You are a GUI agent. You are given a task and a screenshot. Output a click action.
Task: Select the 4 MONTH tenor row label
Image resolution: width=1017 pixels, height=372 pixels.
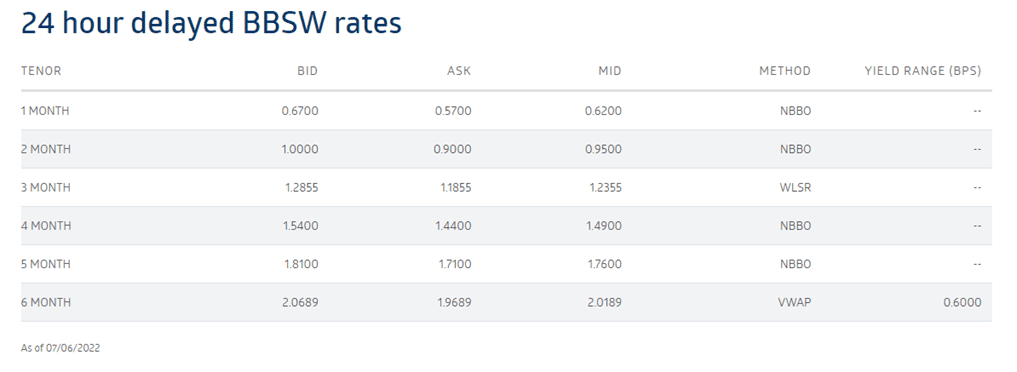click(x=46, y=226)
